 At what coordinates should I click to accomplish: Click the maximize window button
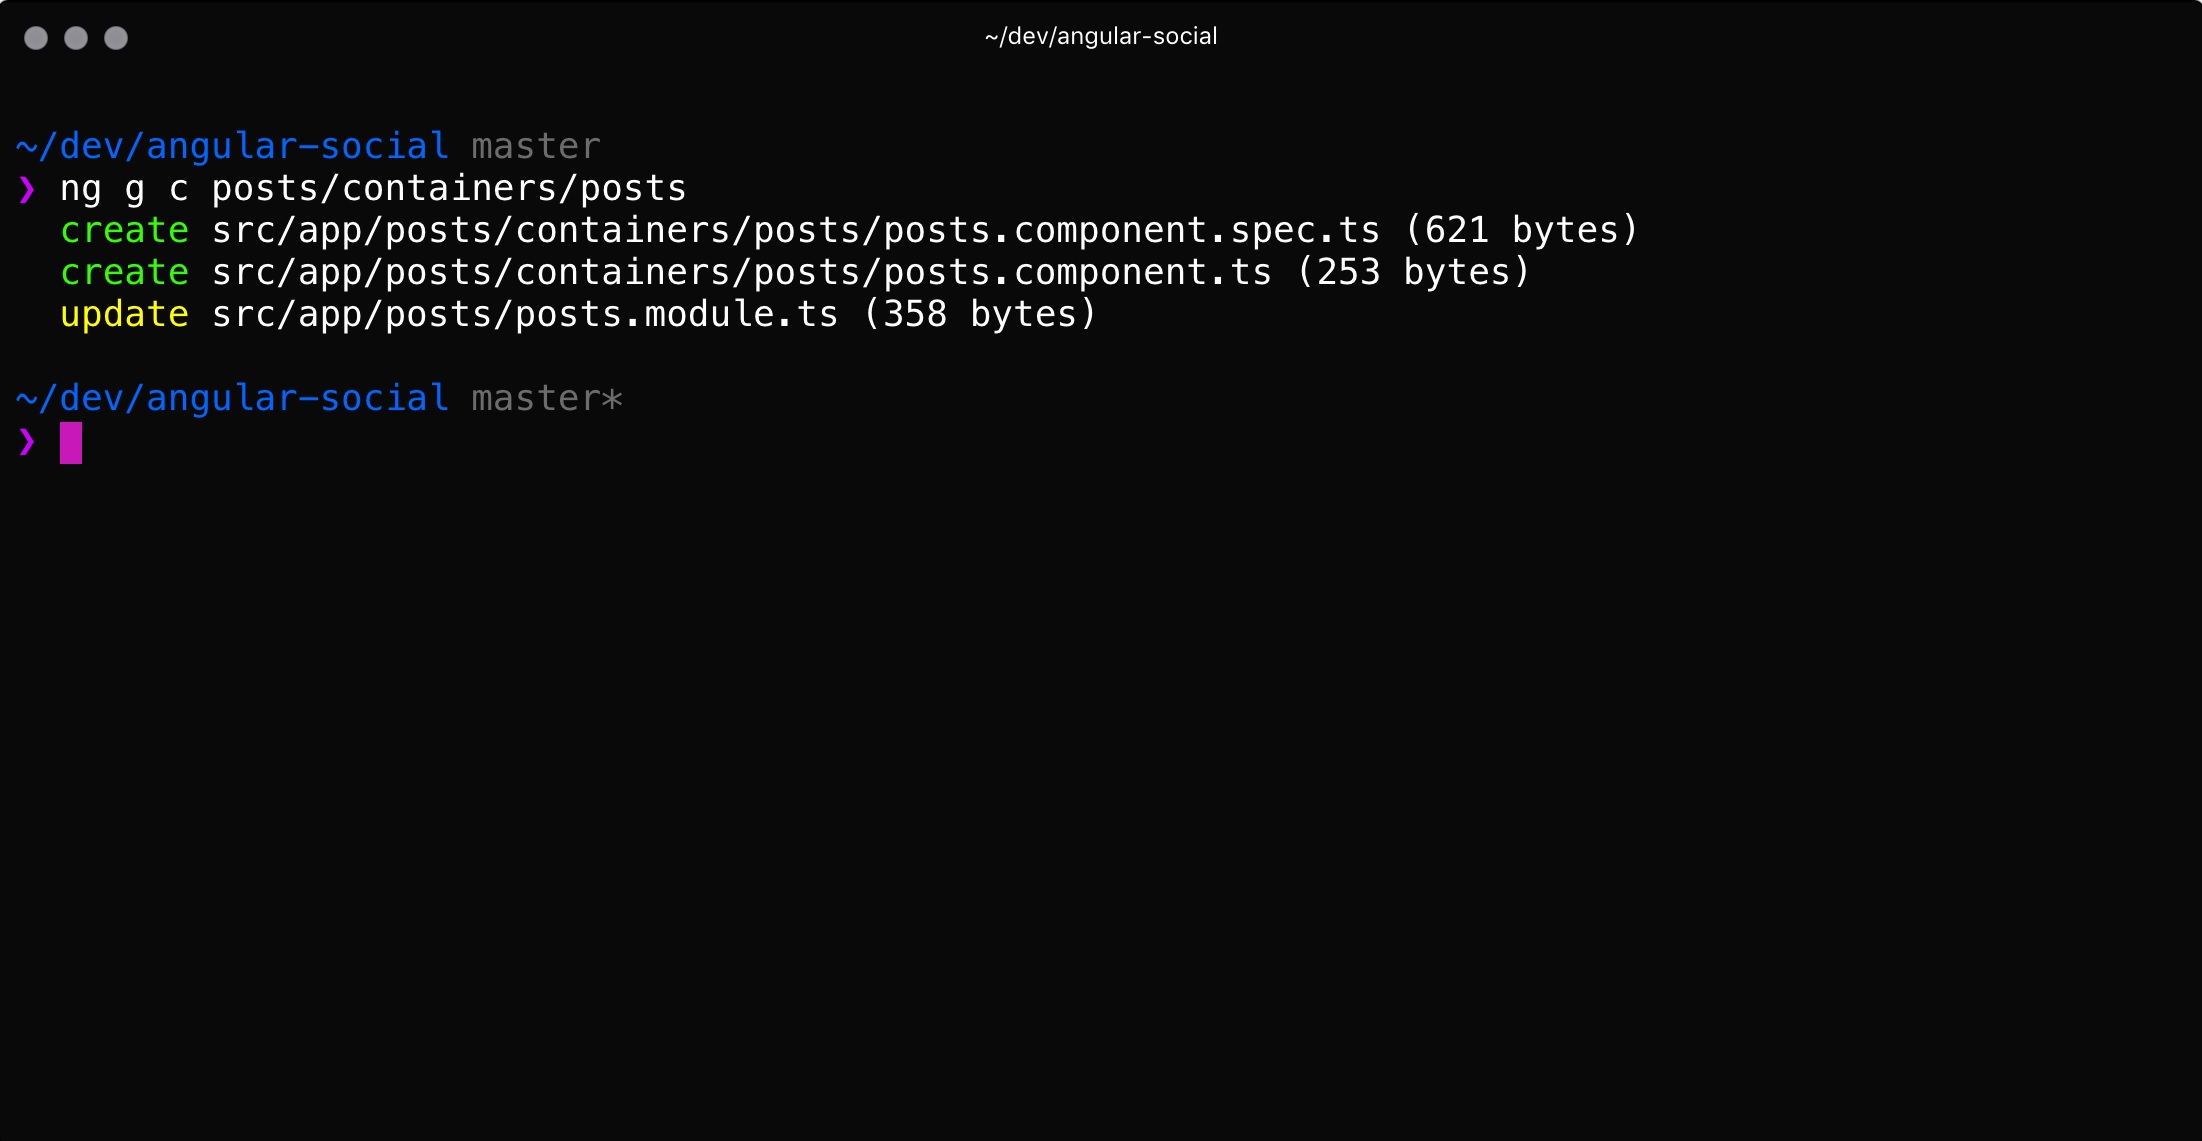point(116,38)
